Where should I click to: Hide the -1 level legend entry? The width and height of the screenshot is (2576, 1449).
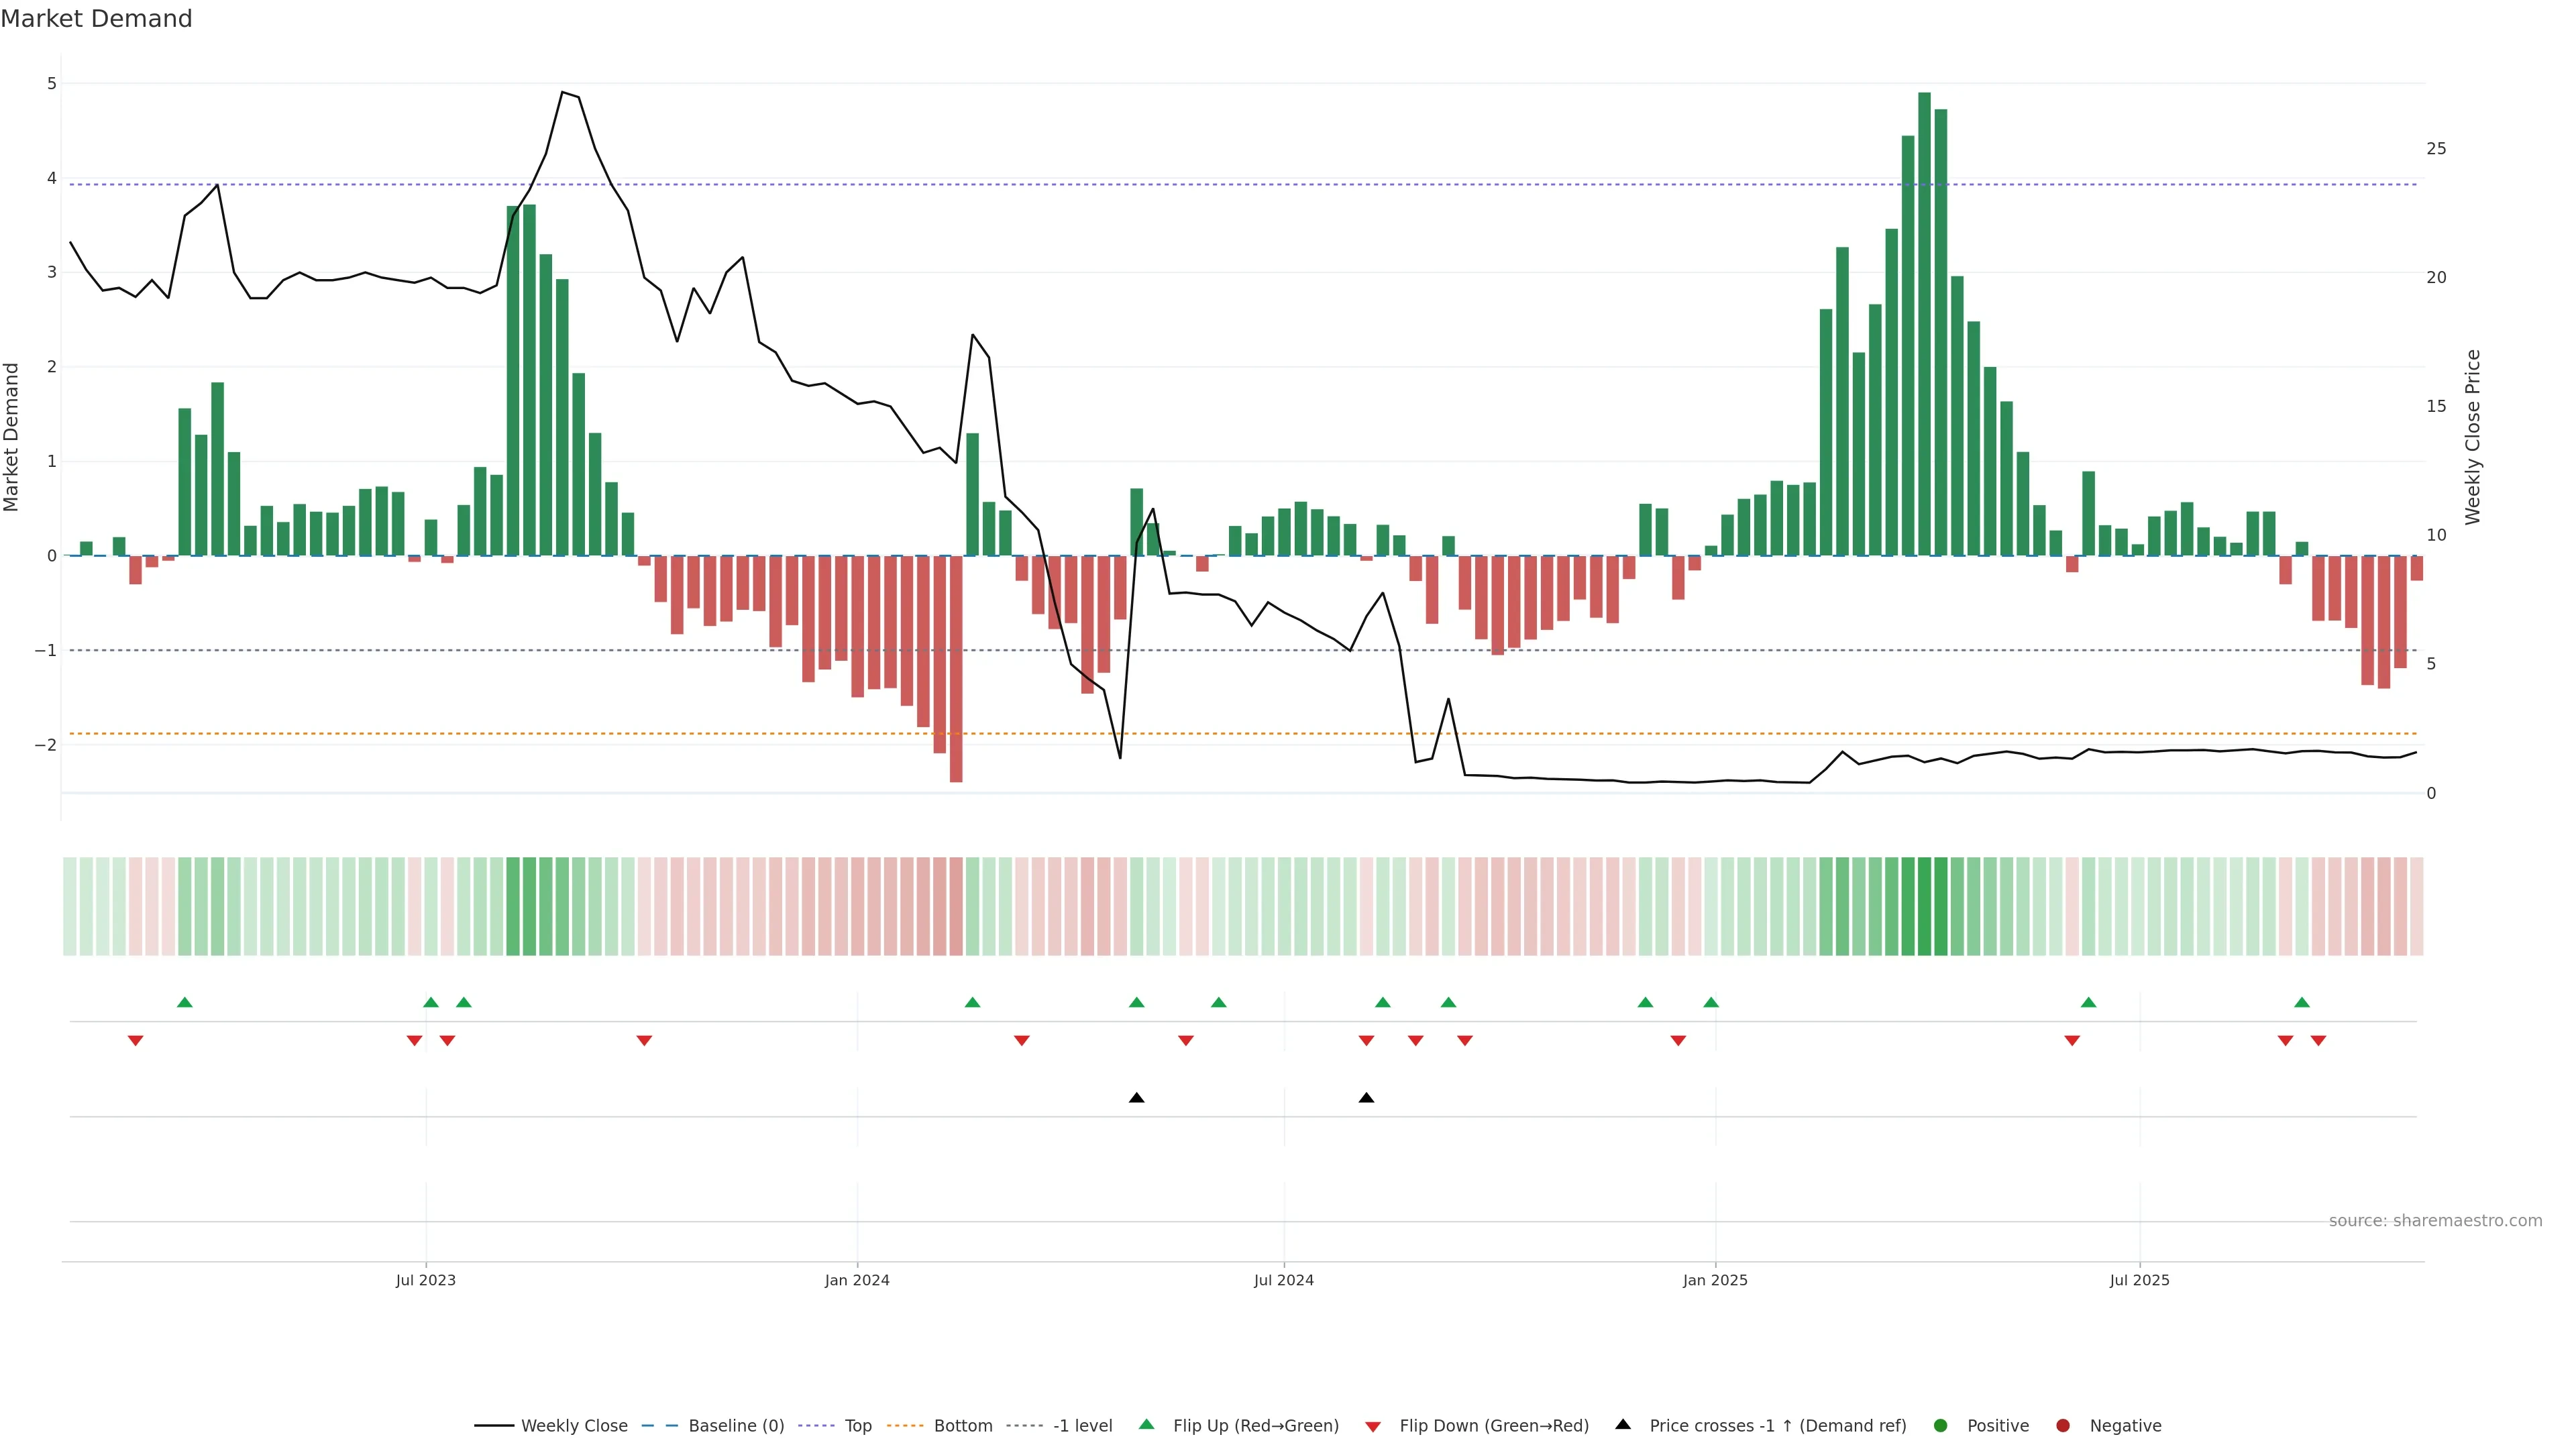pyautogui.click(x=1082, y=1426)
